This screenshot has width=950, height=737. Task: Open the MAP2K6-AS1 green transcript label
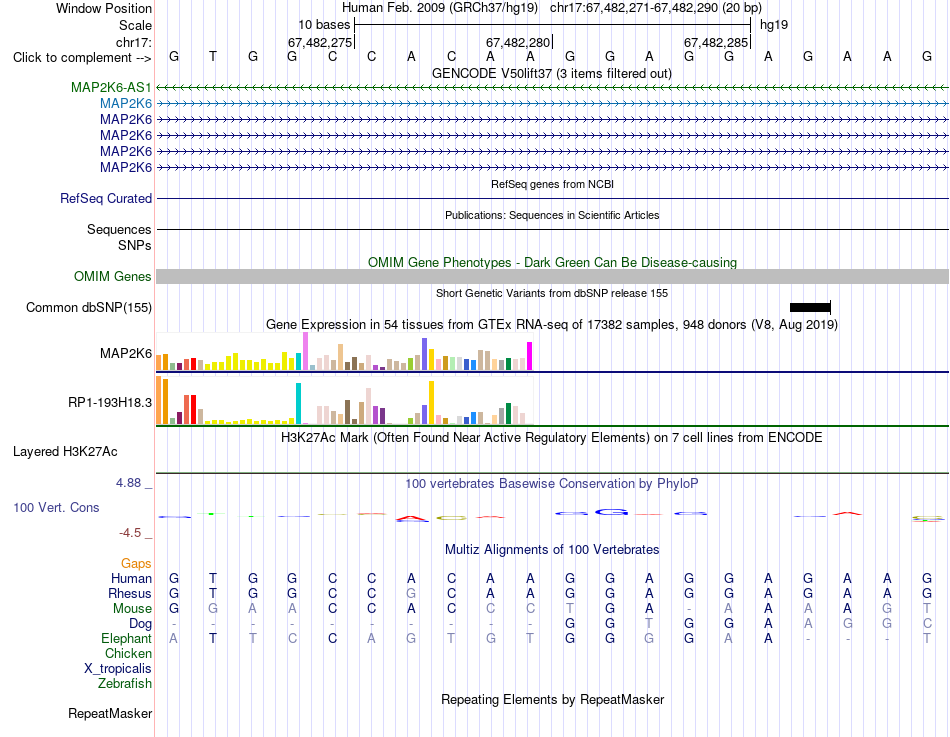pos(111,87)
